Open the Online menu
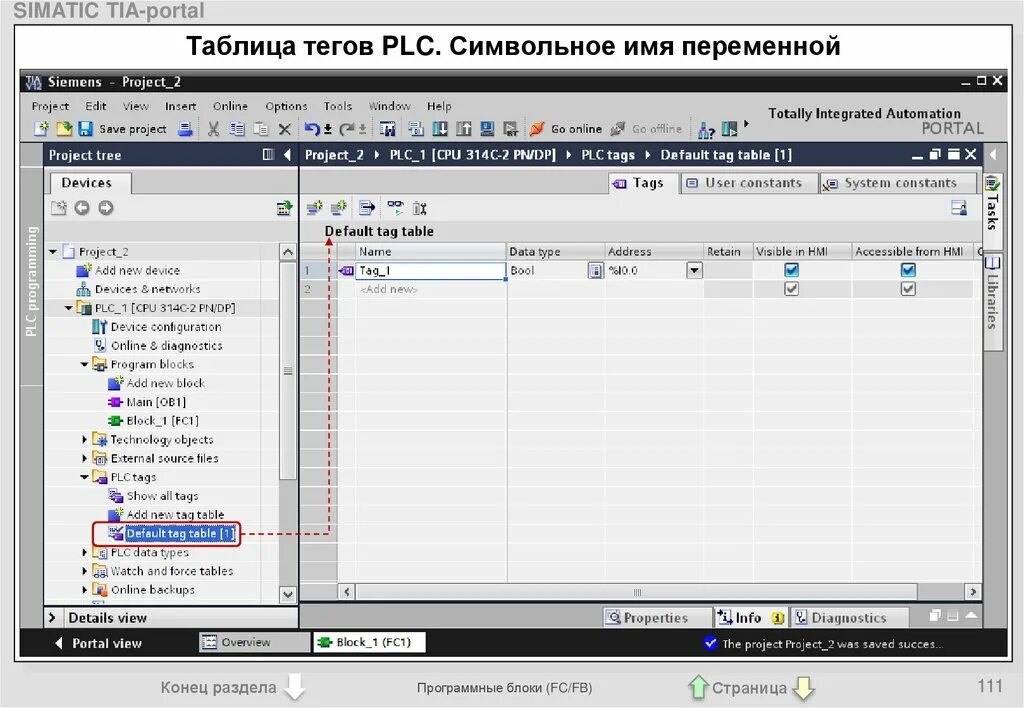Screen dimensions: 1024x708 pos(230,106)
